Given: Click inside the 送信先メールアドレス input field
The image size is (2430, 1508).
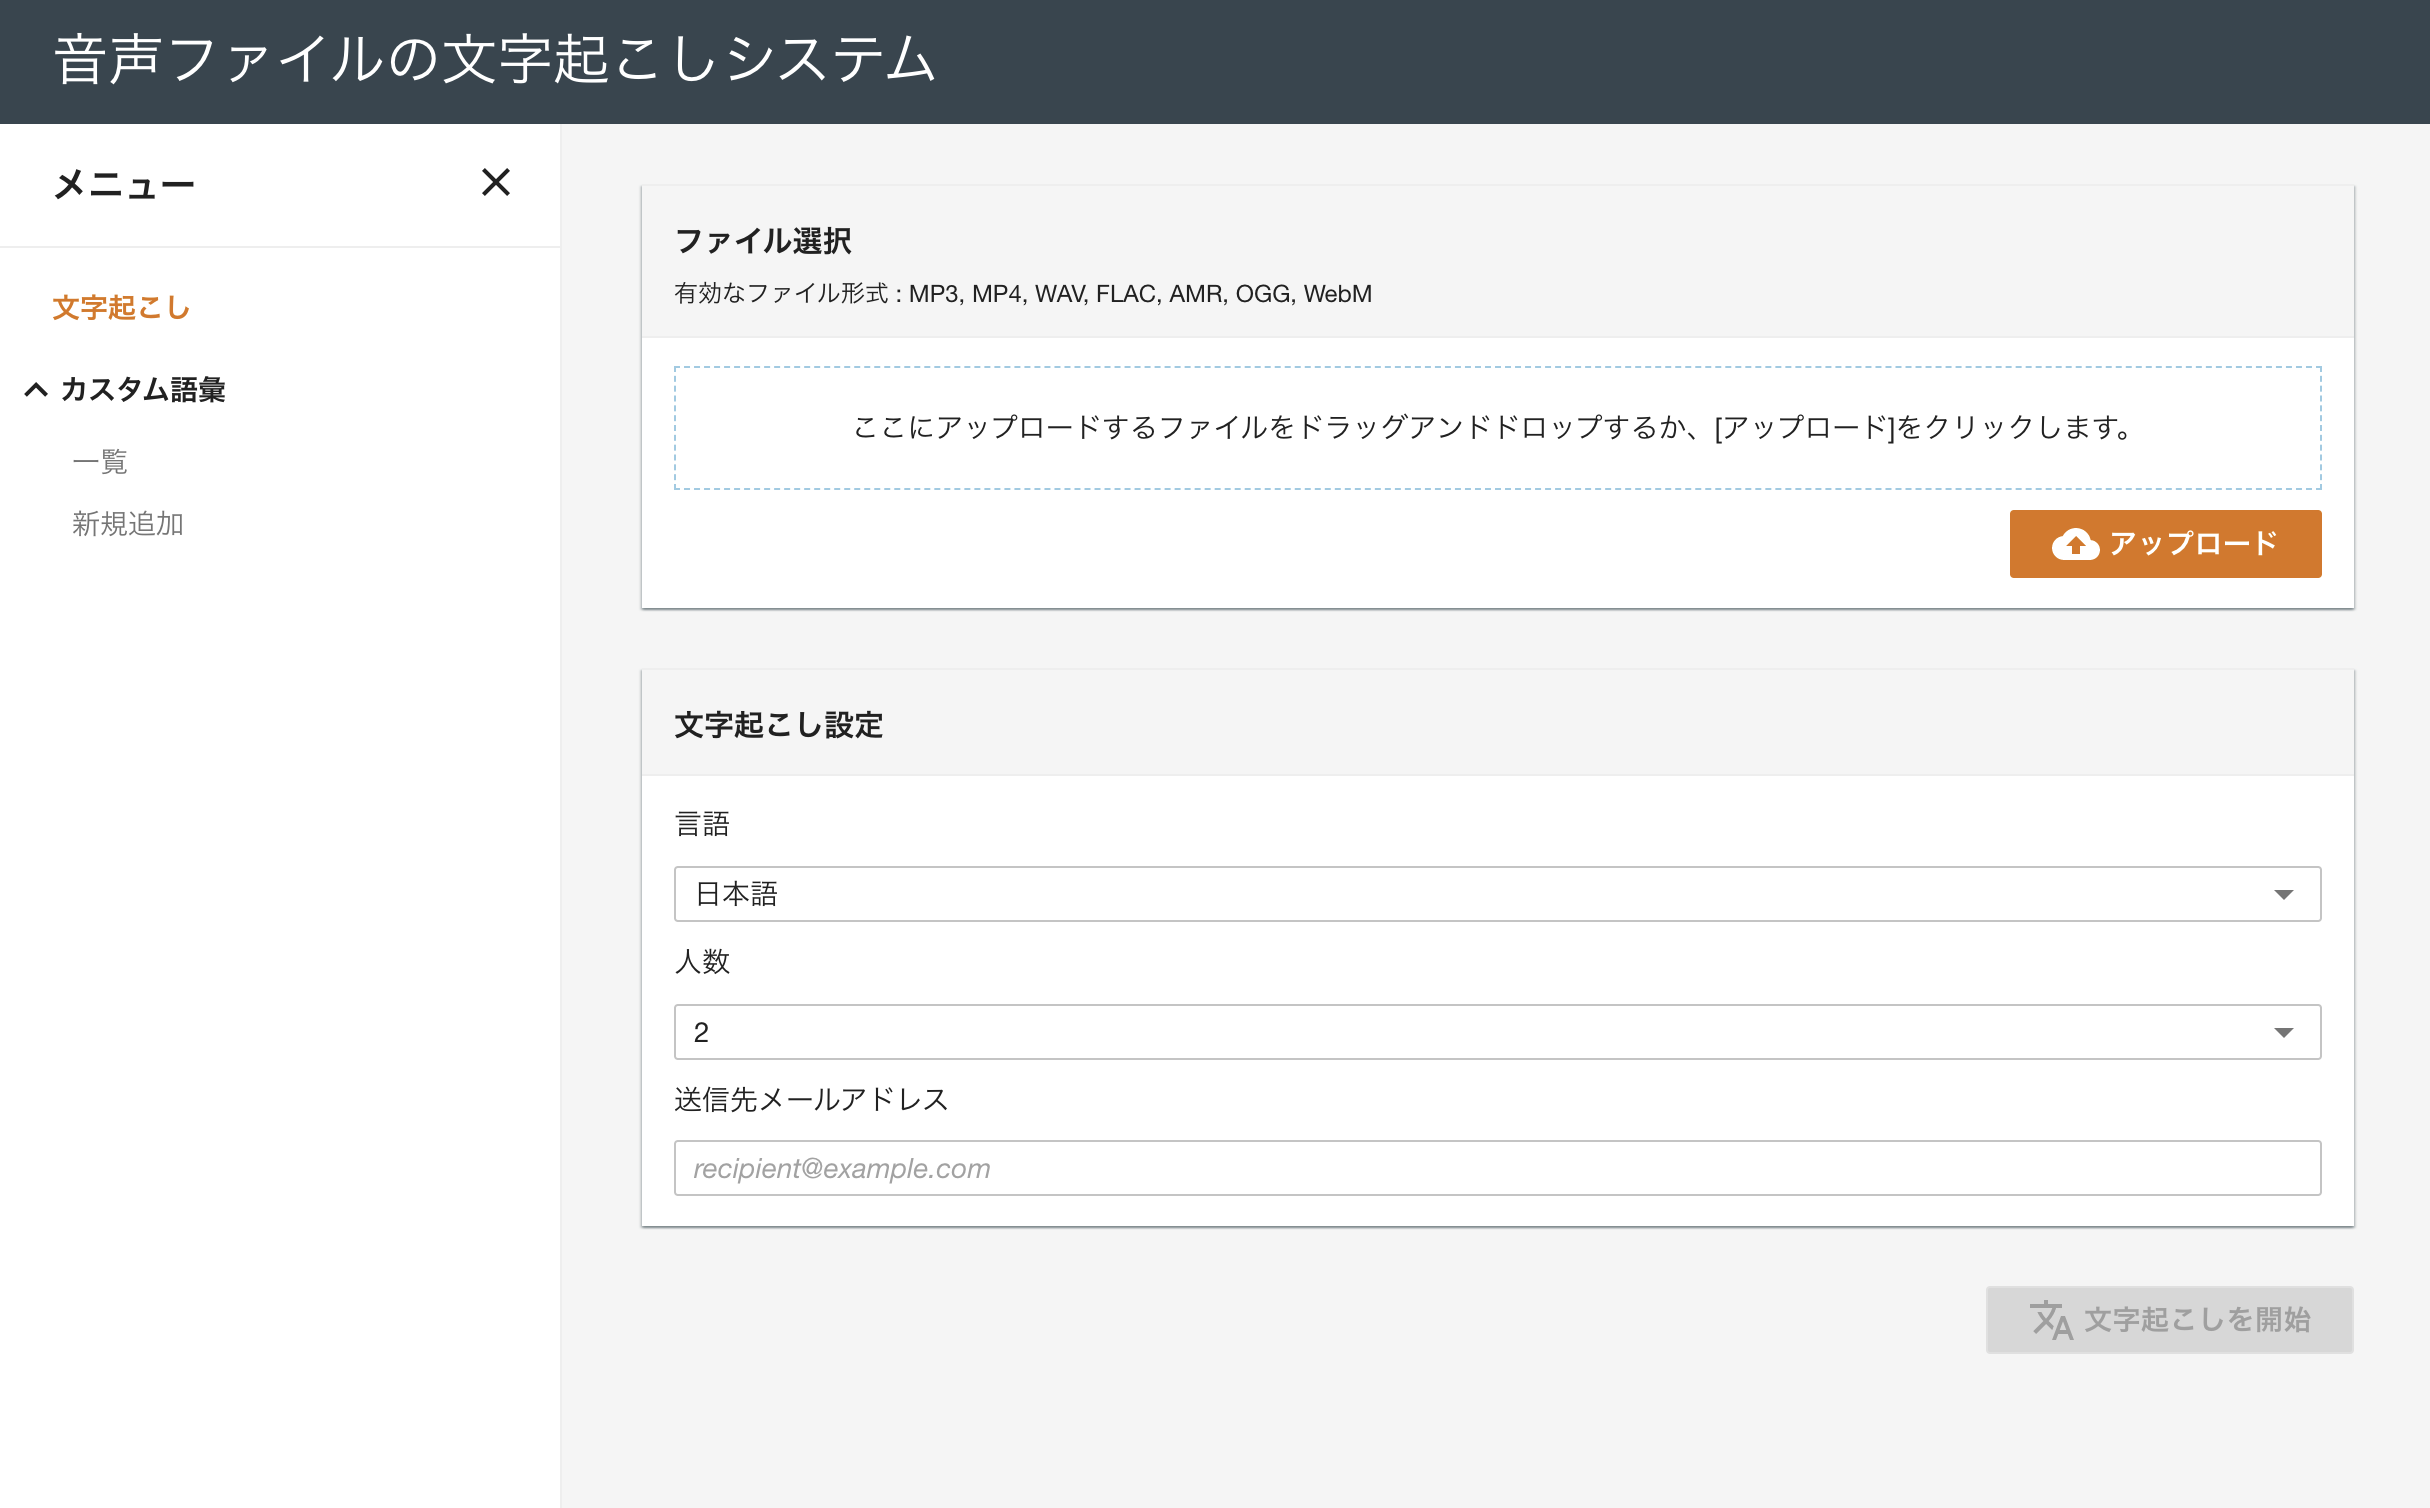Looking at the screenshot, I should click(1497, 1168).
